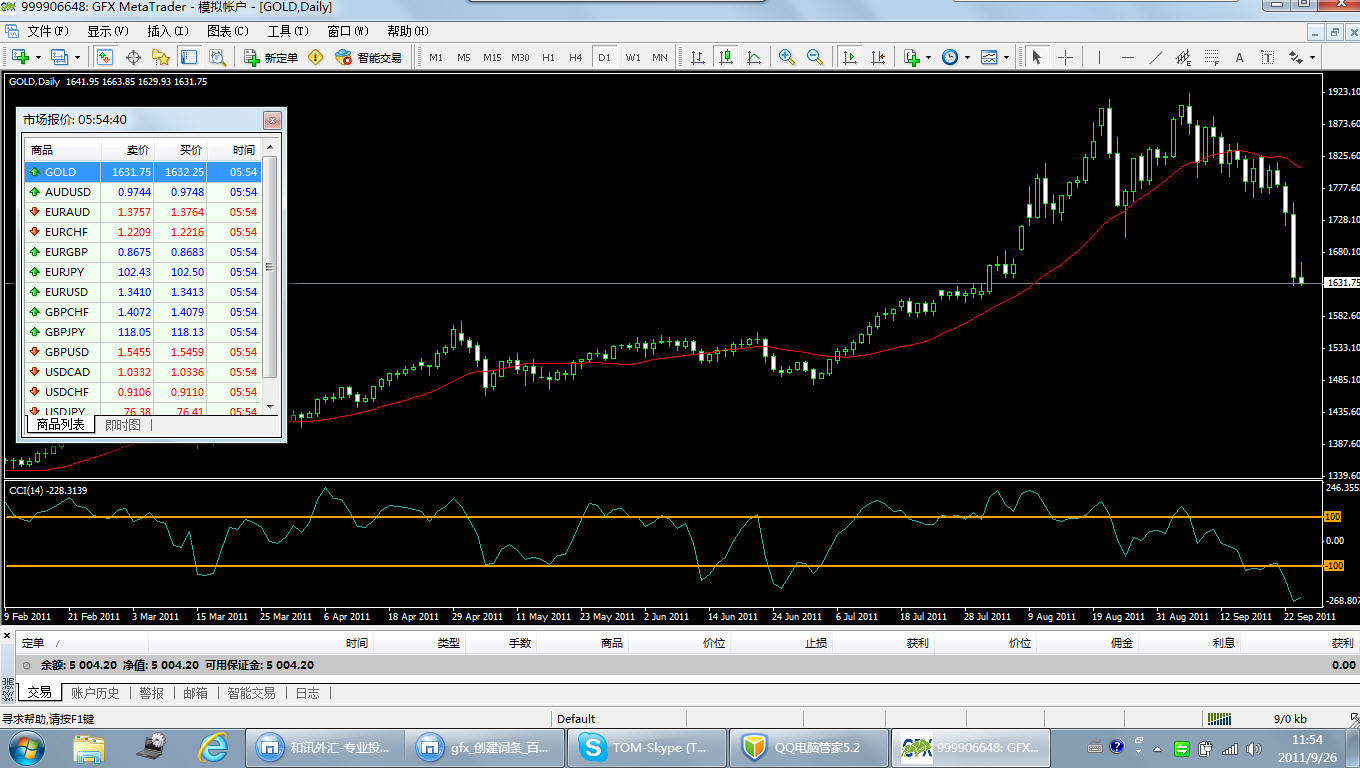
Task: Open the Templates icon
Action: pos(989,57)
